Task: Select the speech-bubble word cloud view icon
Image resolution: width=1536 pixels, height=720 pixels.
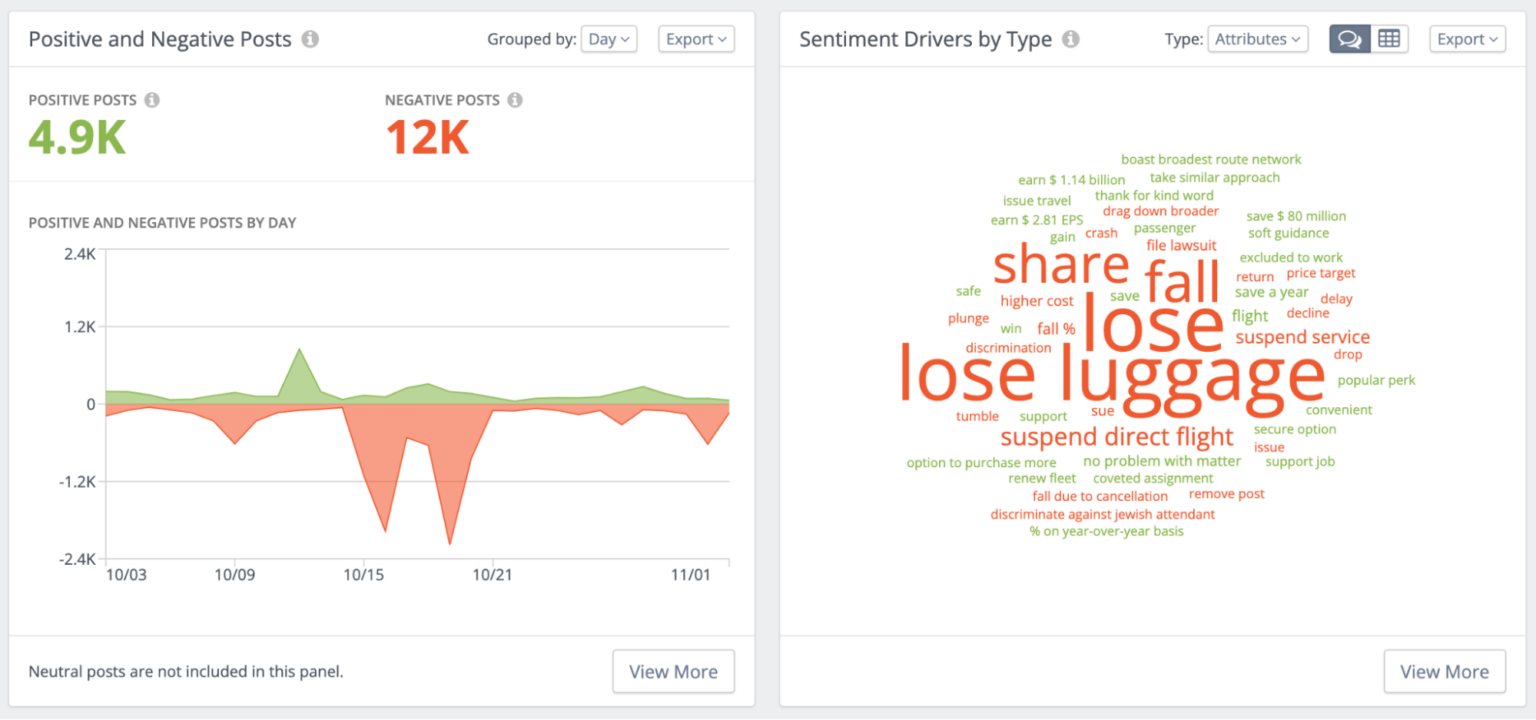Action: 1349,39
